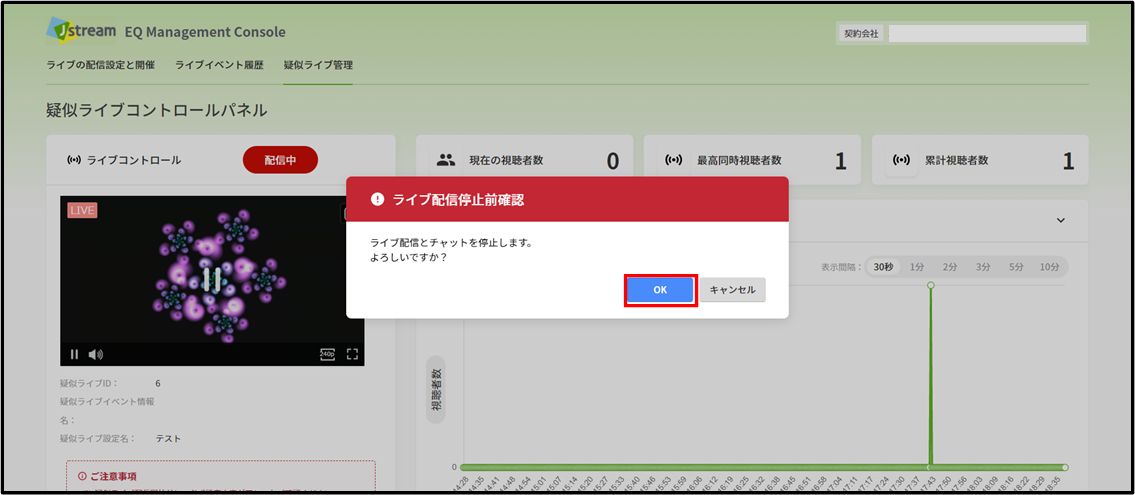1135x495 pixels.
Task: Click the ライブコントロール broadcast icon
Action: click(x=73, y=160)
